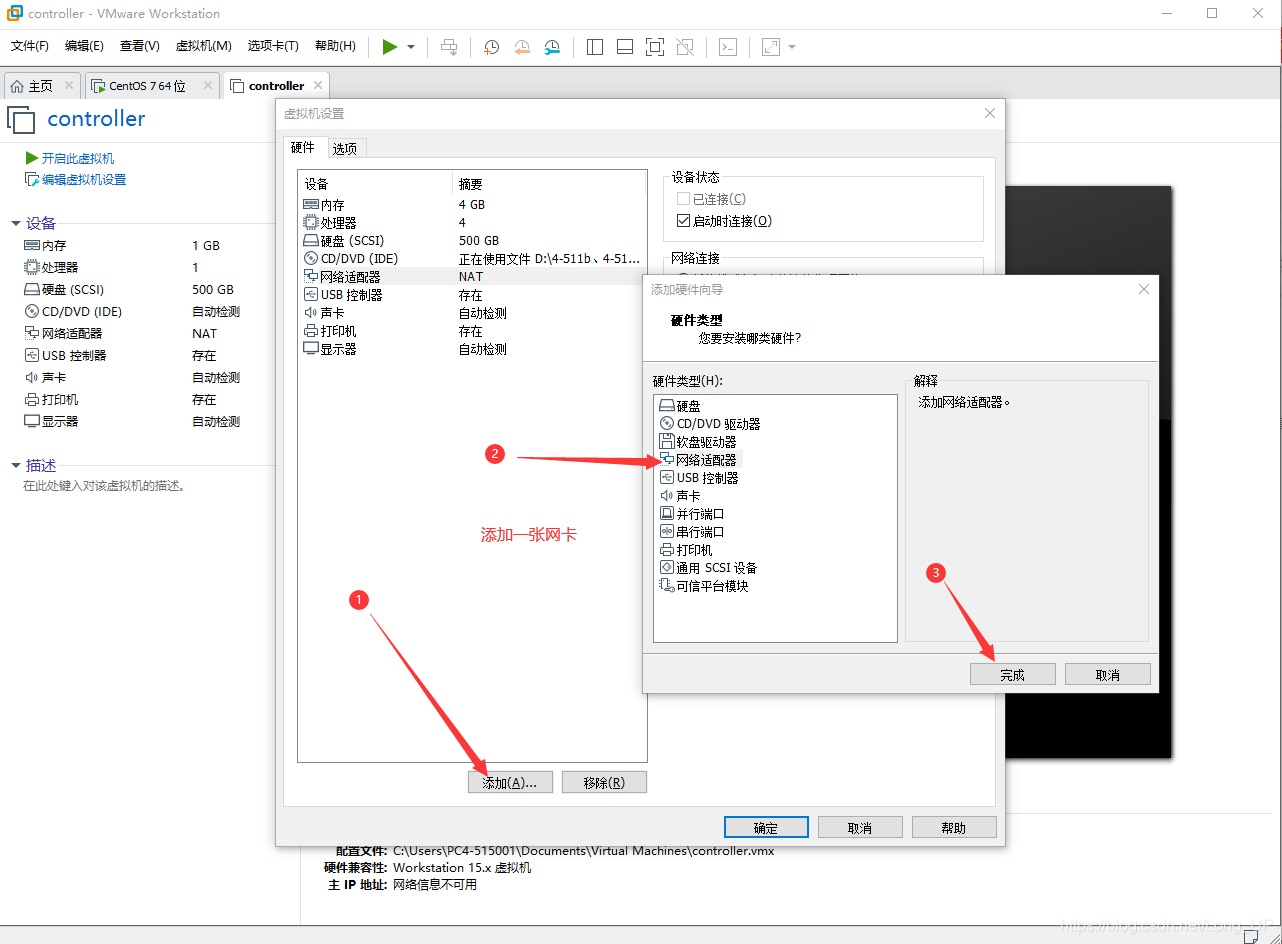Open the snapshot manager icon
The image size is (1282, 944).
pyautogui.click(x=553, y=47)
